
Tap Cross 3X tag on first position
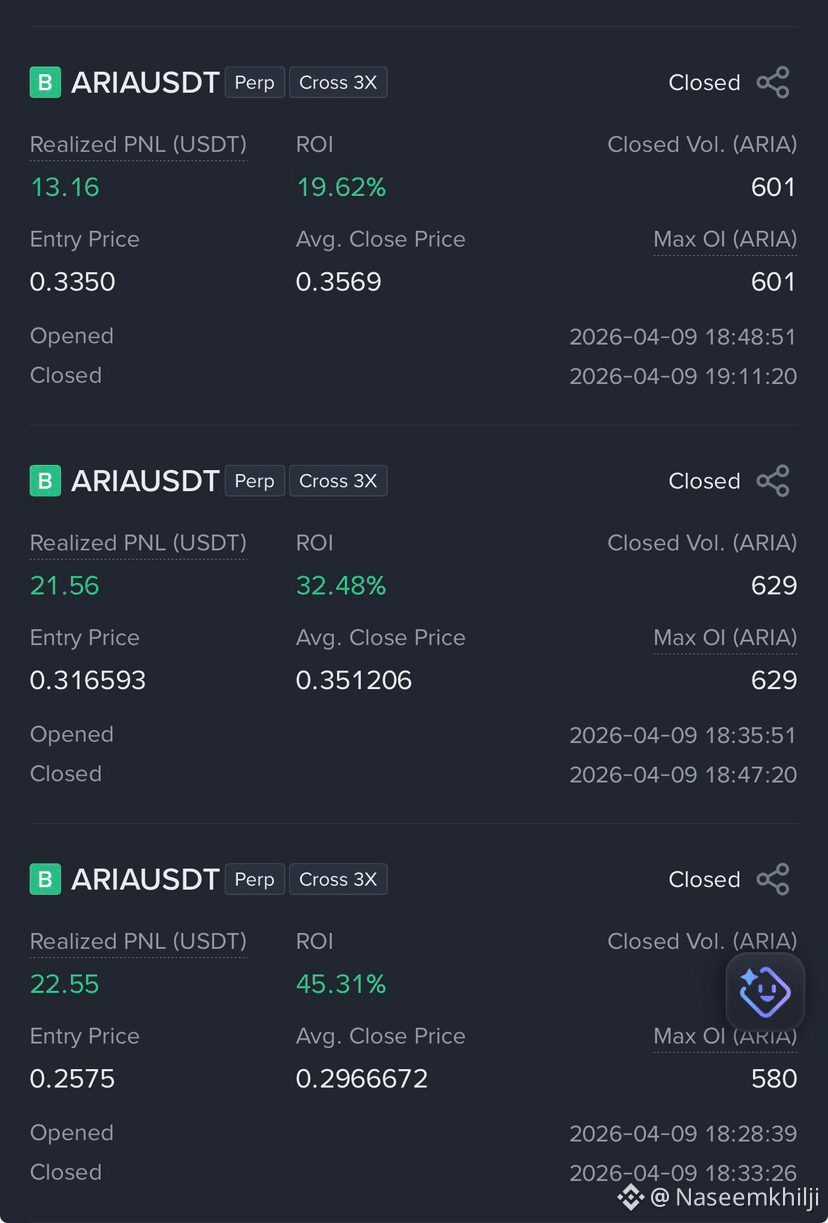pyautogui.click(x=338, y=82)
